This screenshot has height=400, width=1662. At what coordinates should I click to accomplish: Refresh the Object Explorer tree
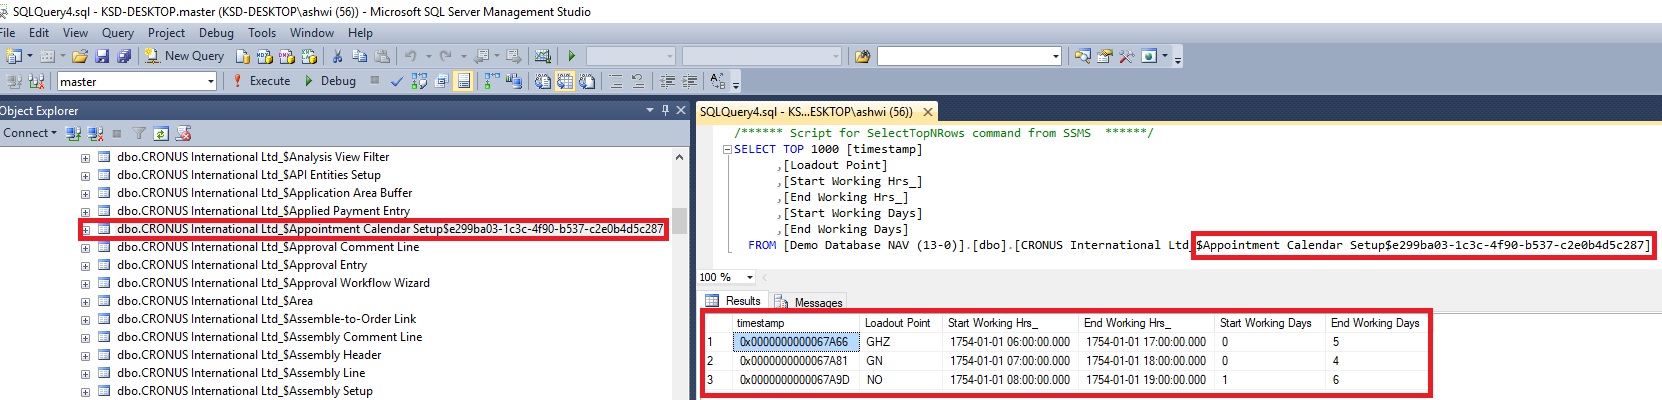tap(161, 133)
